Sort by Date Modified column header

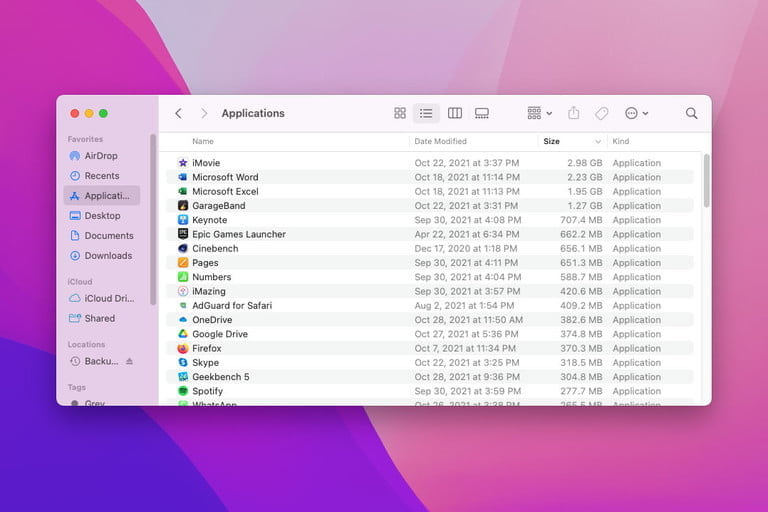click(x=440, y=141)
